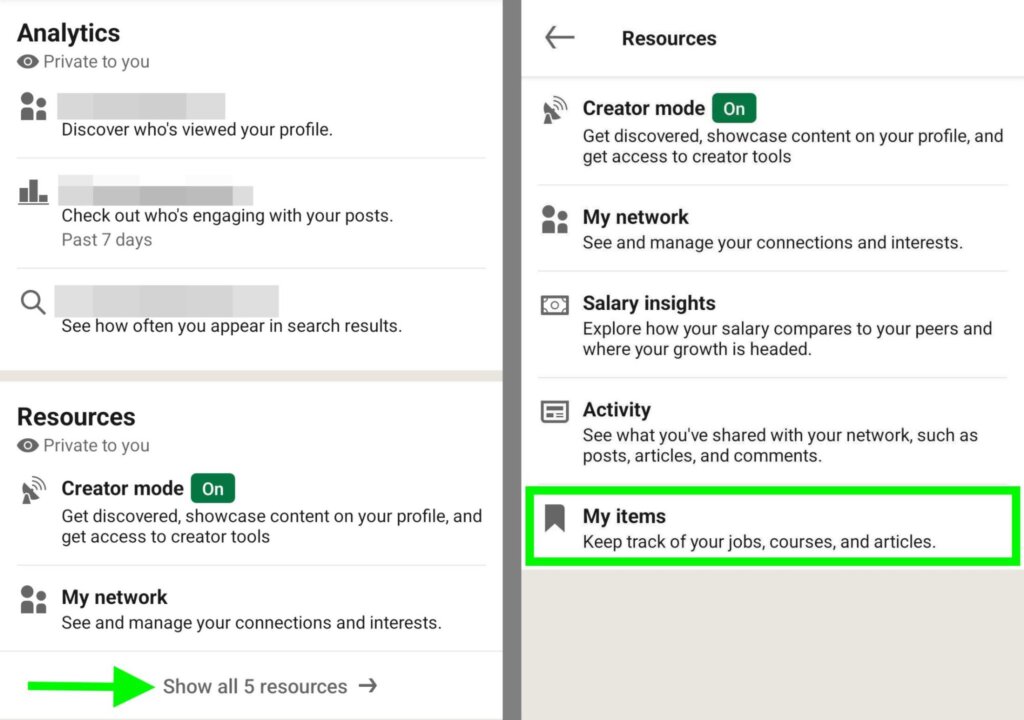This screenshot has height=720, width=1024.
Task: Toggle Creator mode off via the On badge
Action: (734, 108)
